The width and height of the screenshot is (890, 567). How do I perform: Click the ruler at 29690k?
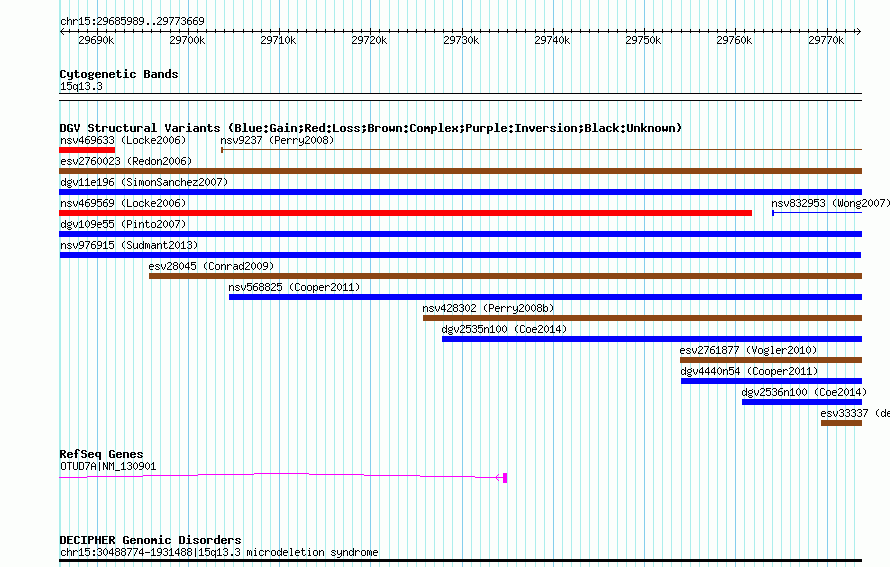[x=96, y=40]
